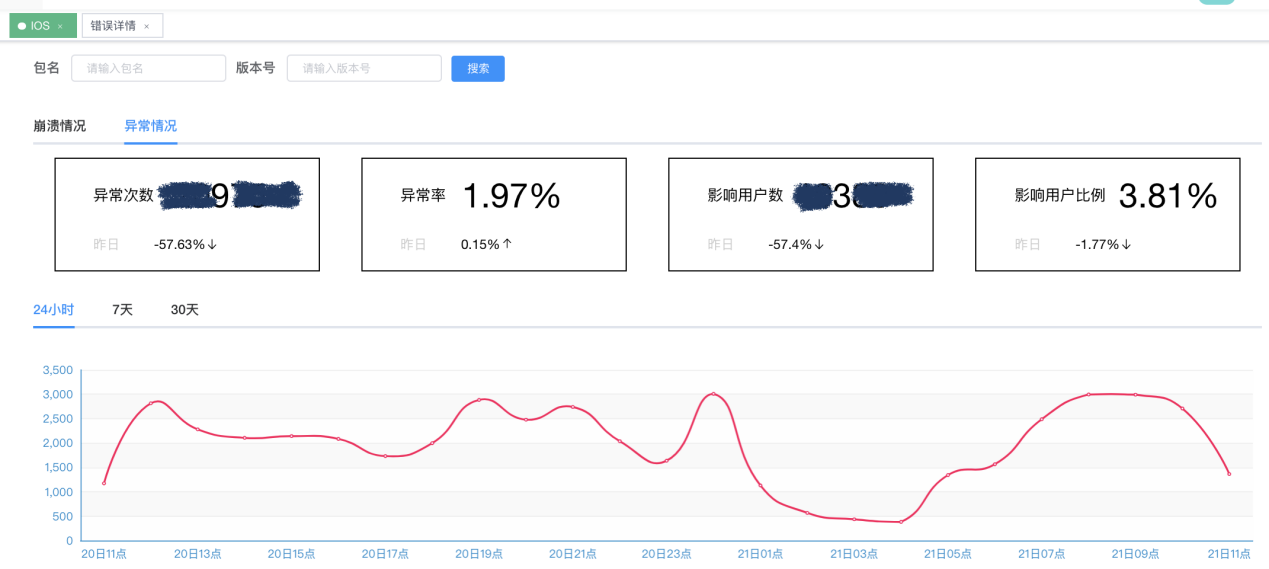Switch to 崩溃情况 tab
1269x569 pixels.
59,126
